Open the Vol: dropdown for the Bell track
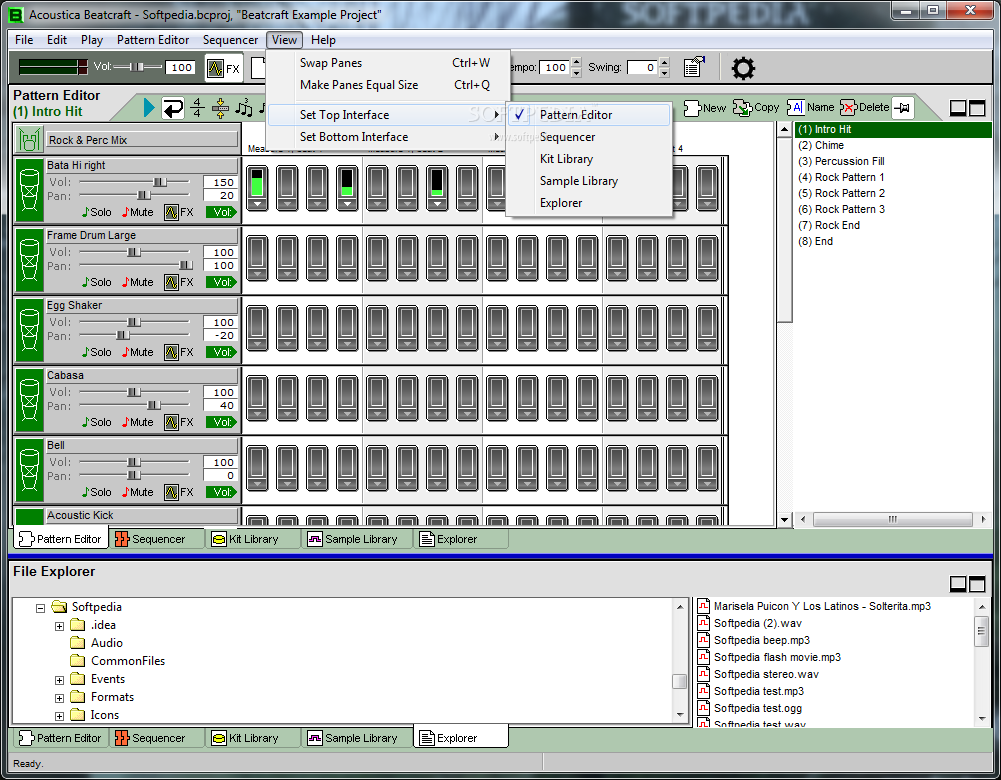Screen dimensions: 1001x780 pos(221,493)
